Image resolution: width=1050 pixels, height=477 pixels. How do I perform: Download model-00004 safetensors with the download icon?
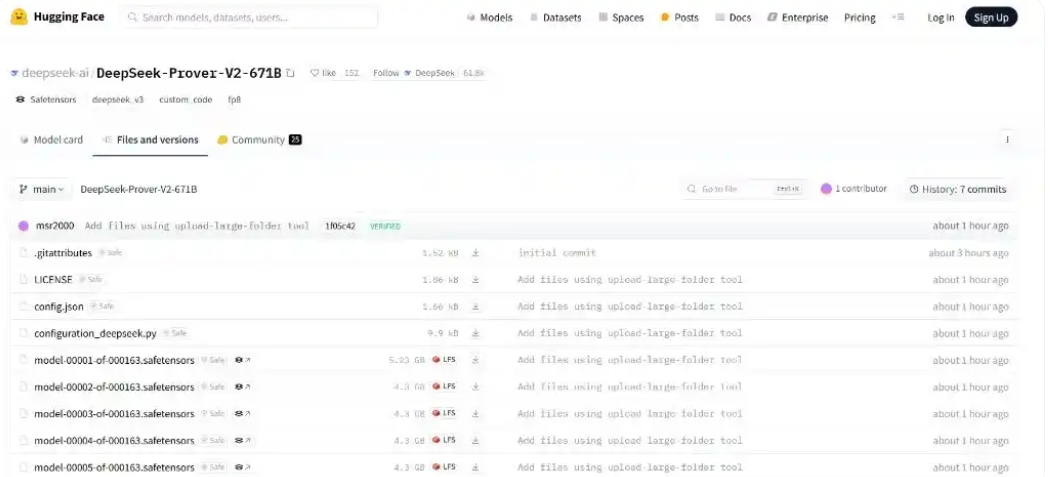point(475,440)
